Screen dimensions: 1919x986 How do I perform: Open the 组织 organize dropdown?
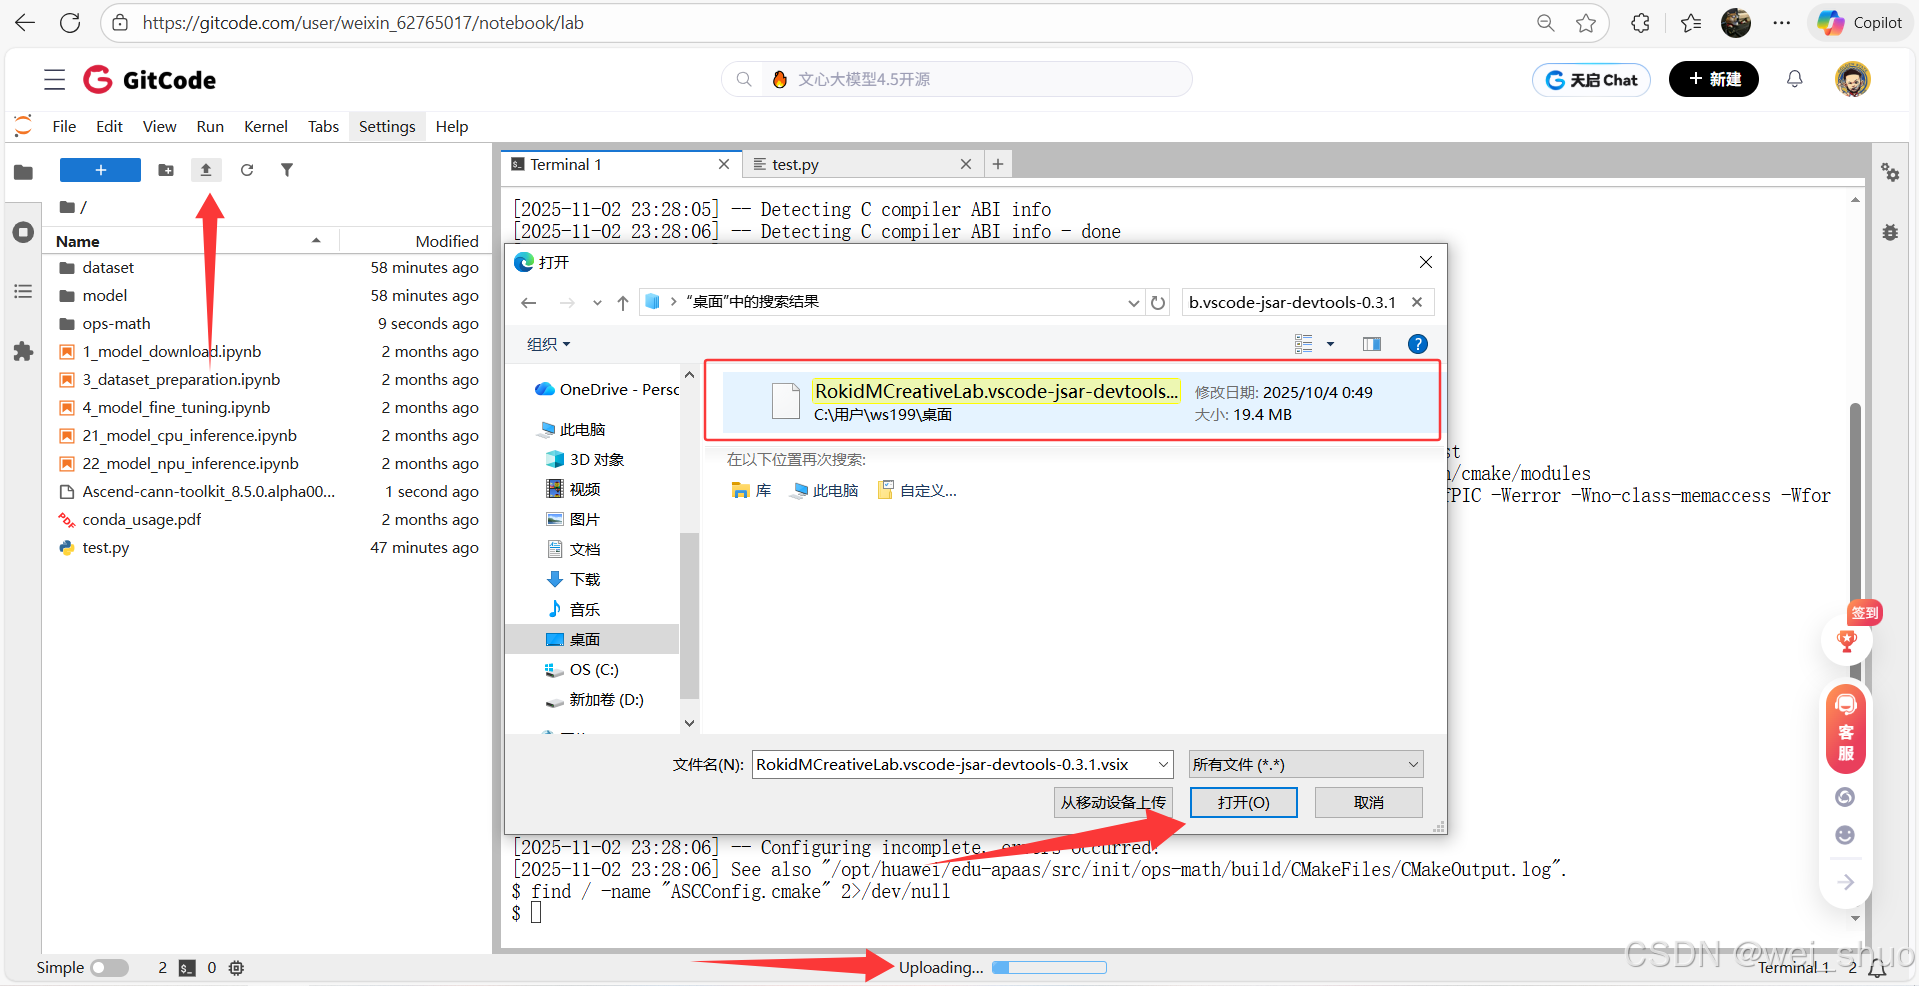pos(548,344)
